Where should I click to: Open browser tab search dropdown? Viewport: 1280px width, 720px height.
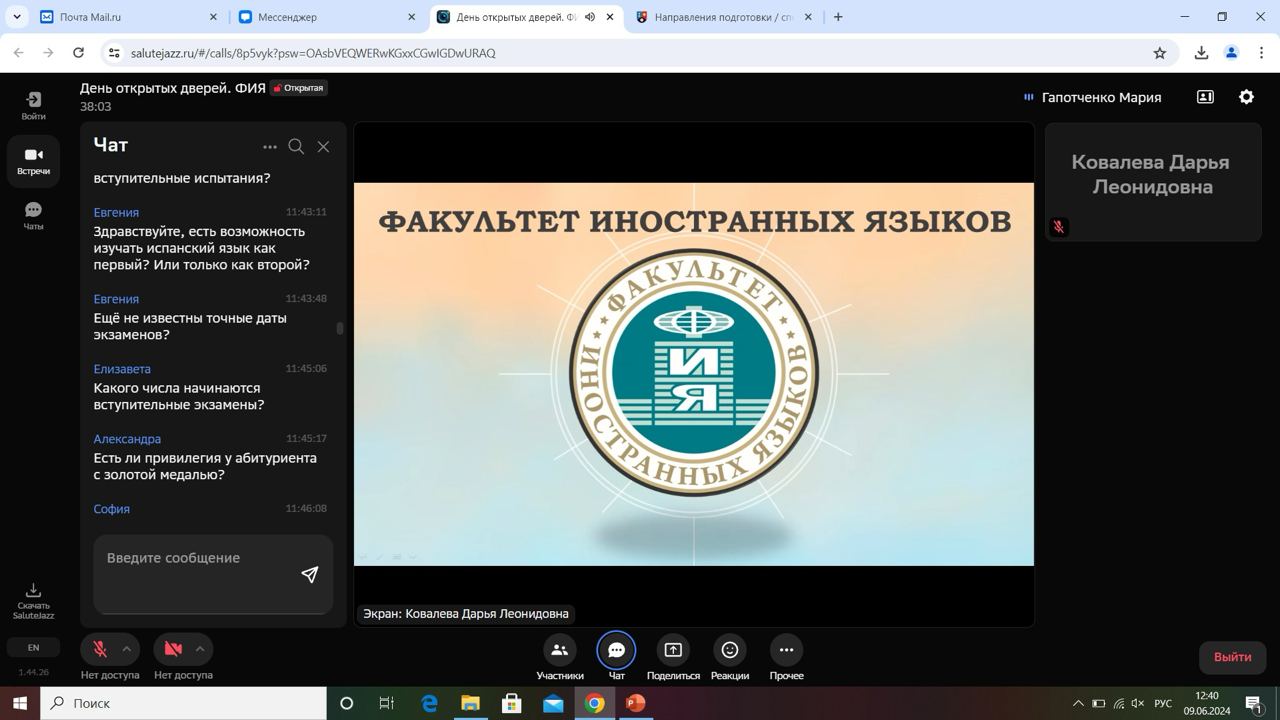point(16,17)
